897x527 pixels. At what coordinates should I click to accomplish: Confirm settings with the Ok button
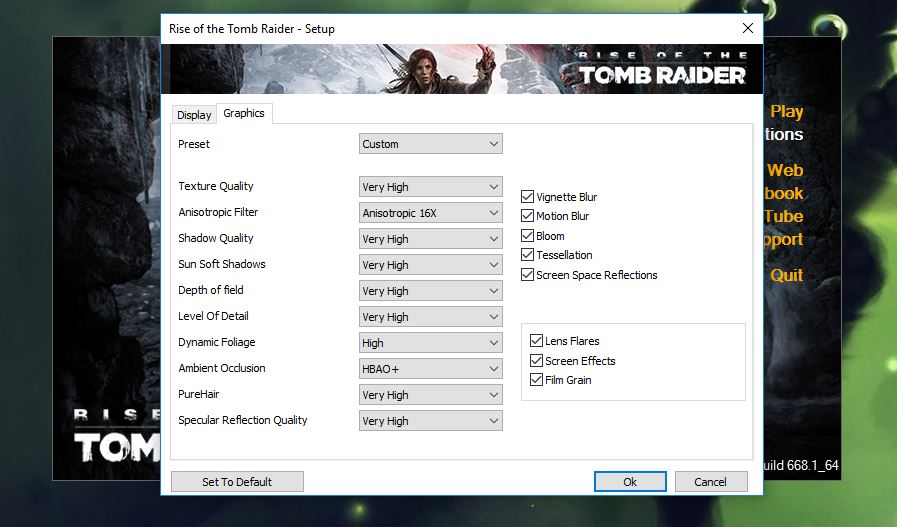(630, 482)
